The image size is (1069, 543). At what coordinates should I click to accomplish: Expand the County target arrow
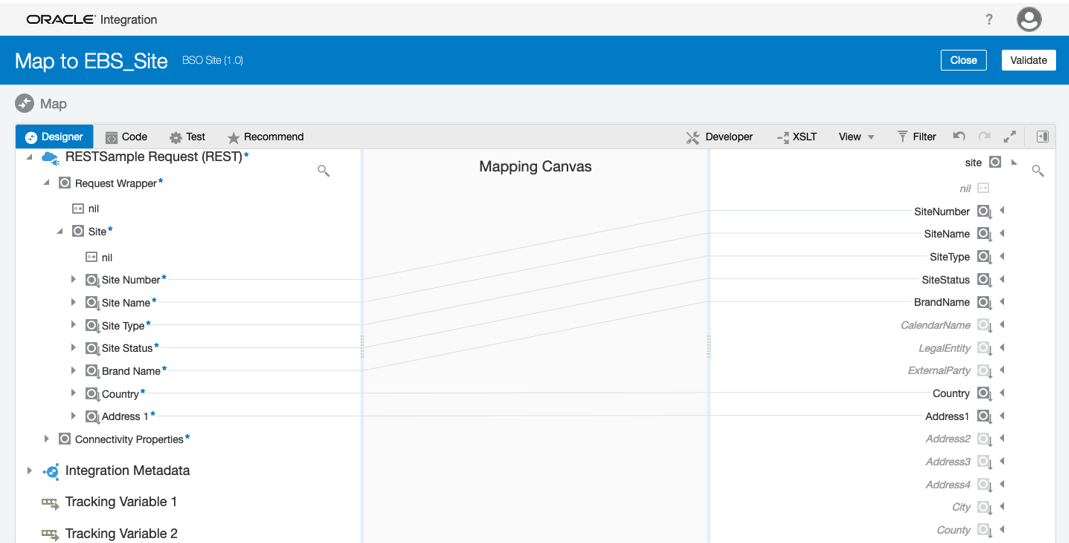[x=1002, y=529]
